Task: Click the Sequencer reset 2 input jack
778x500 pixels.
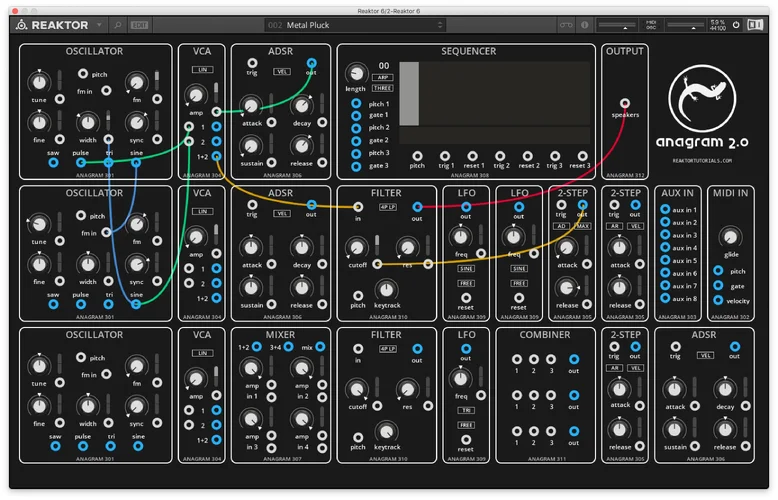Action: point(528,156)
